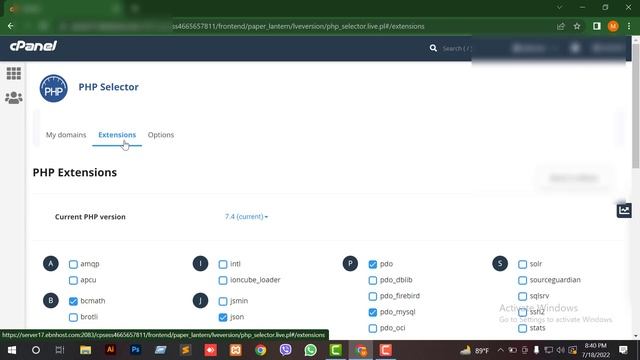
Task: Enable the ioncube_loader extension
Action: 223,280
